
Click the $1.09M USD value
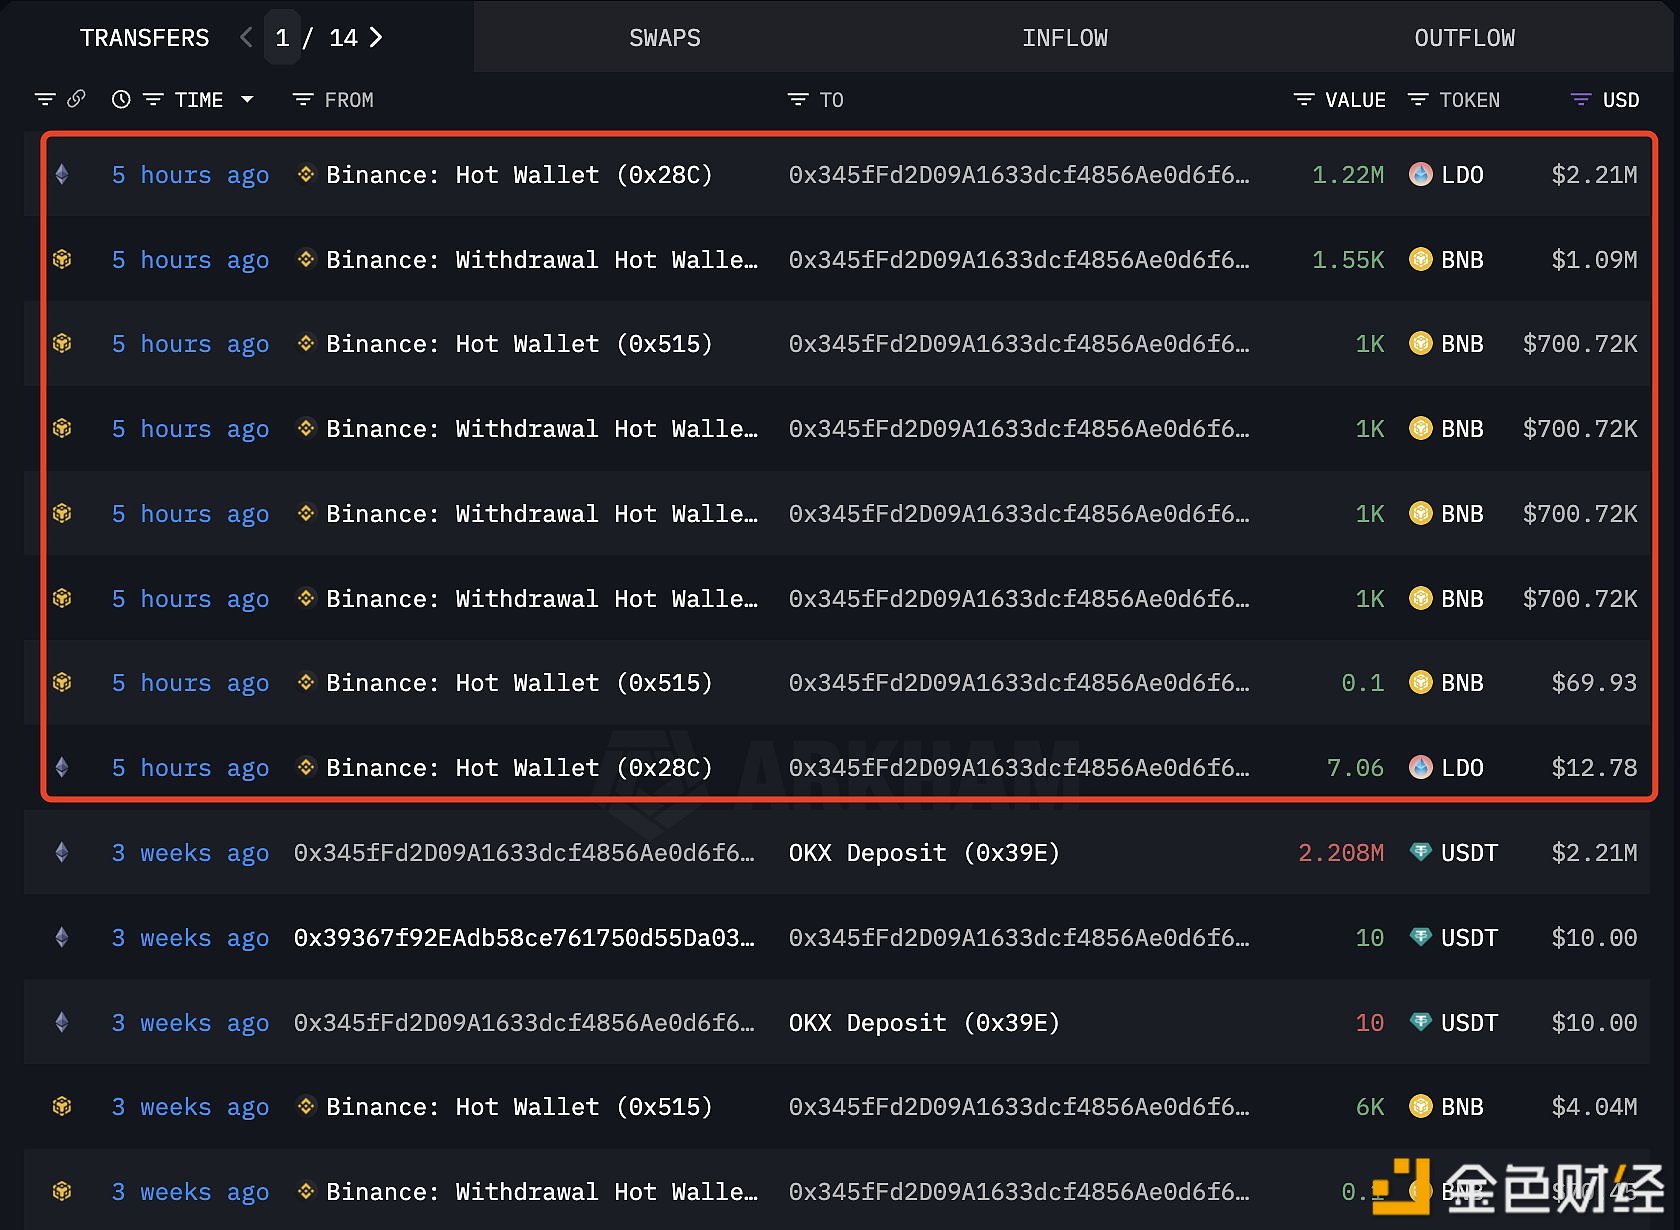pos(1594,260)
